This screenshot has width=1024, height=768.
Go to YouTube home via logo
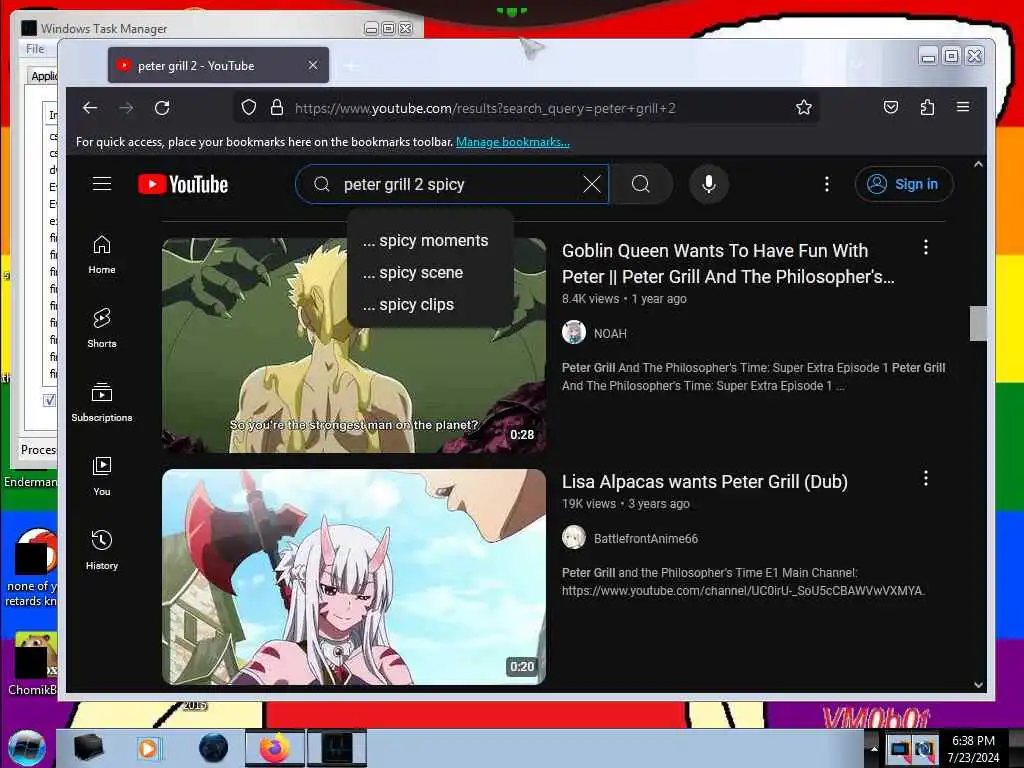(x=183, y=185)
